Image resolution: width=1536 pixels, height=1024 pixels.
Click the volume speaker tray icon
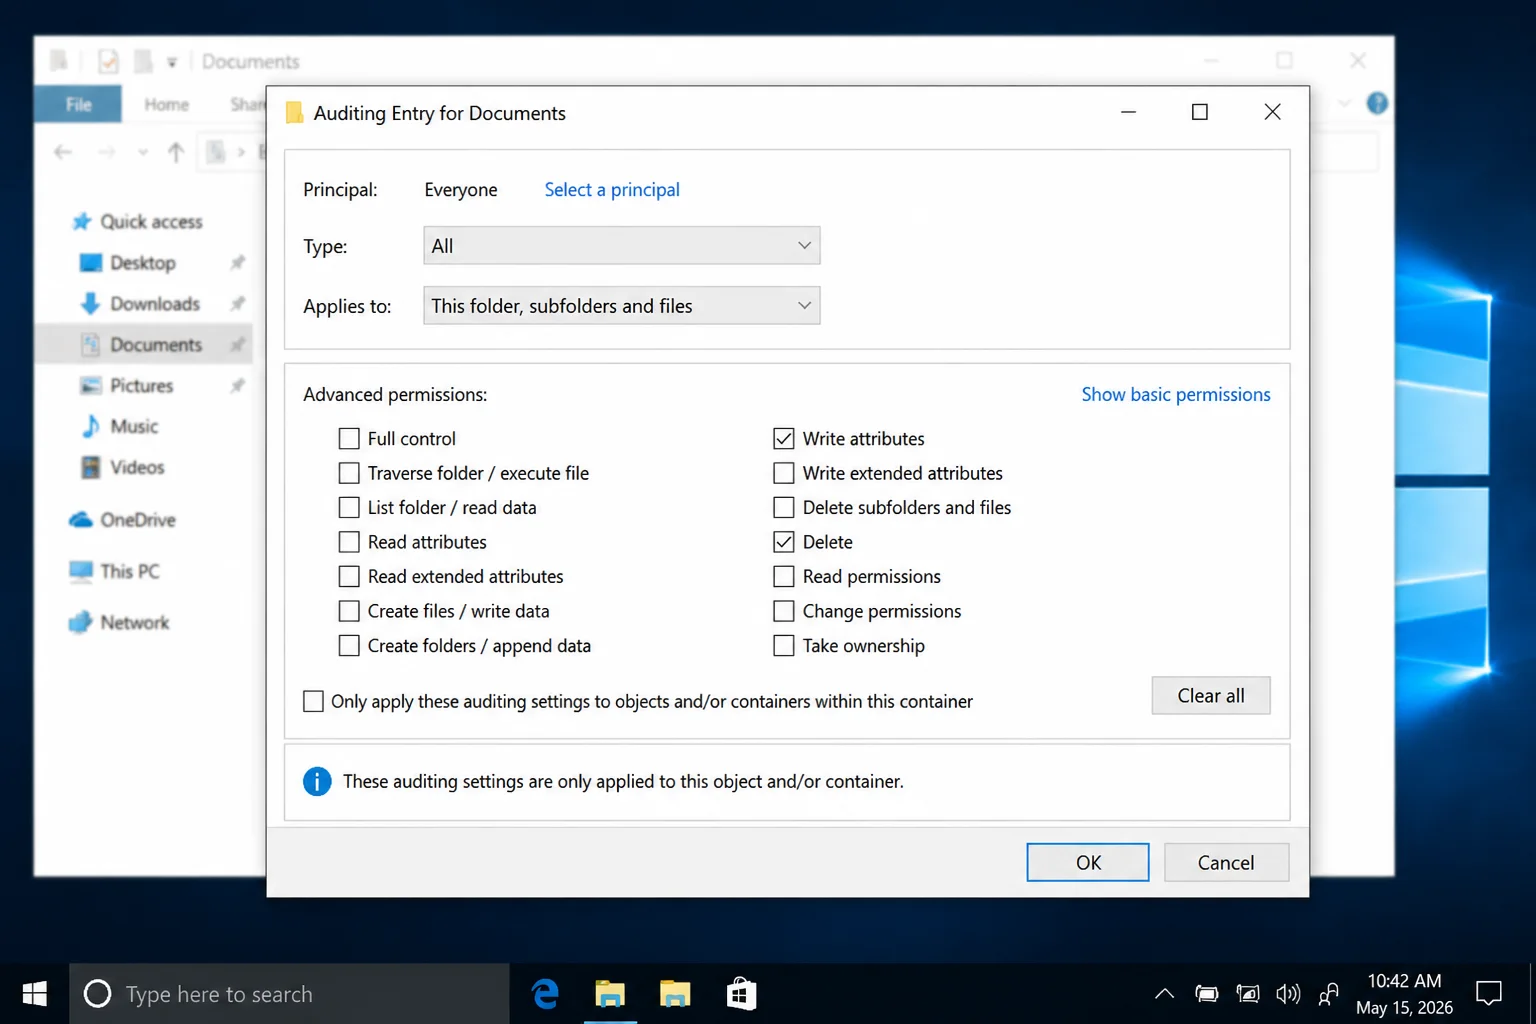coord(1288,994)
